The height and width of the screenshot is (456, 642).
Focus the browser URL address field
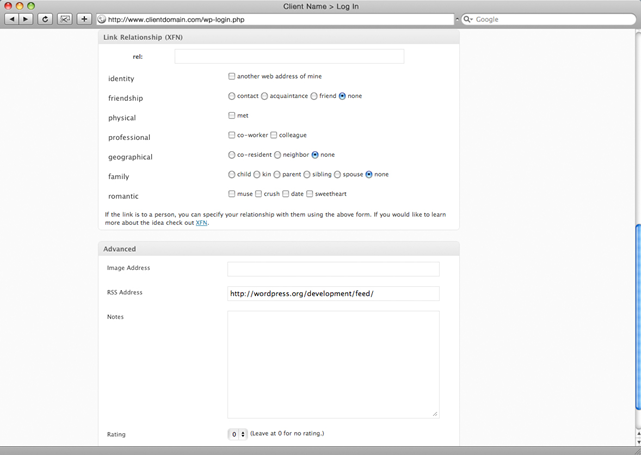point(275,19)
